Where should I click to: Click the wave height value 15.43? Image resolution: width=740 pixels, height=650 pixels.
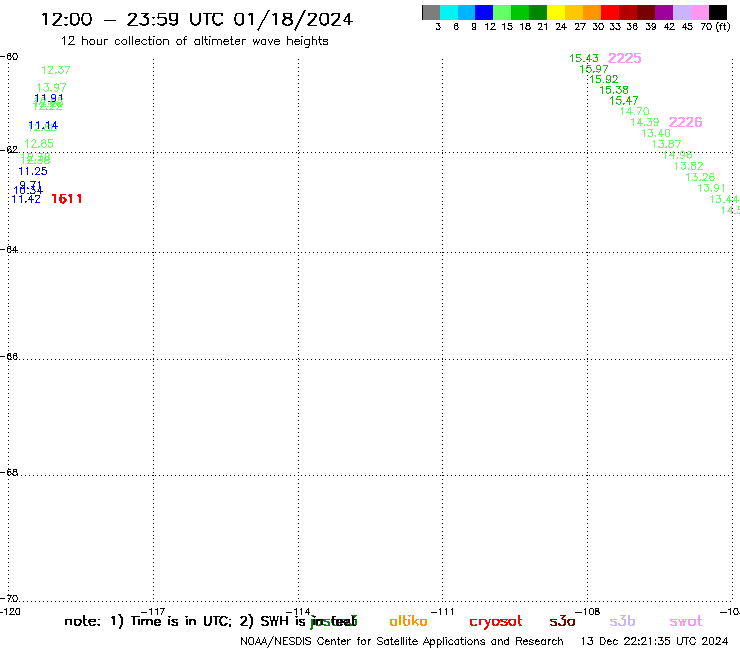[x=584, y=58]
